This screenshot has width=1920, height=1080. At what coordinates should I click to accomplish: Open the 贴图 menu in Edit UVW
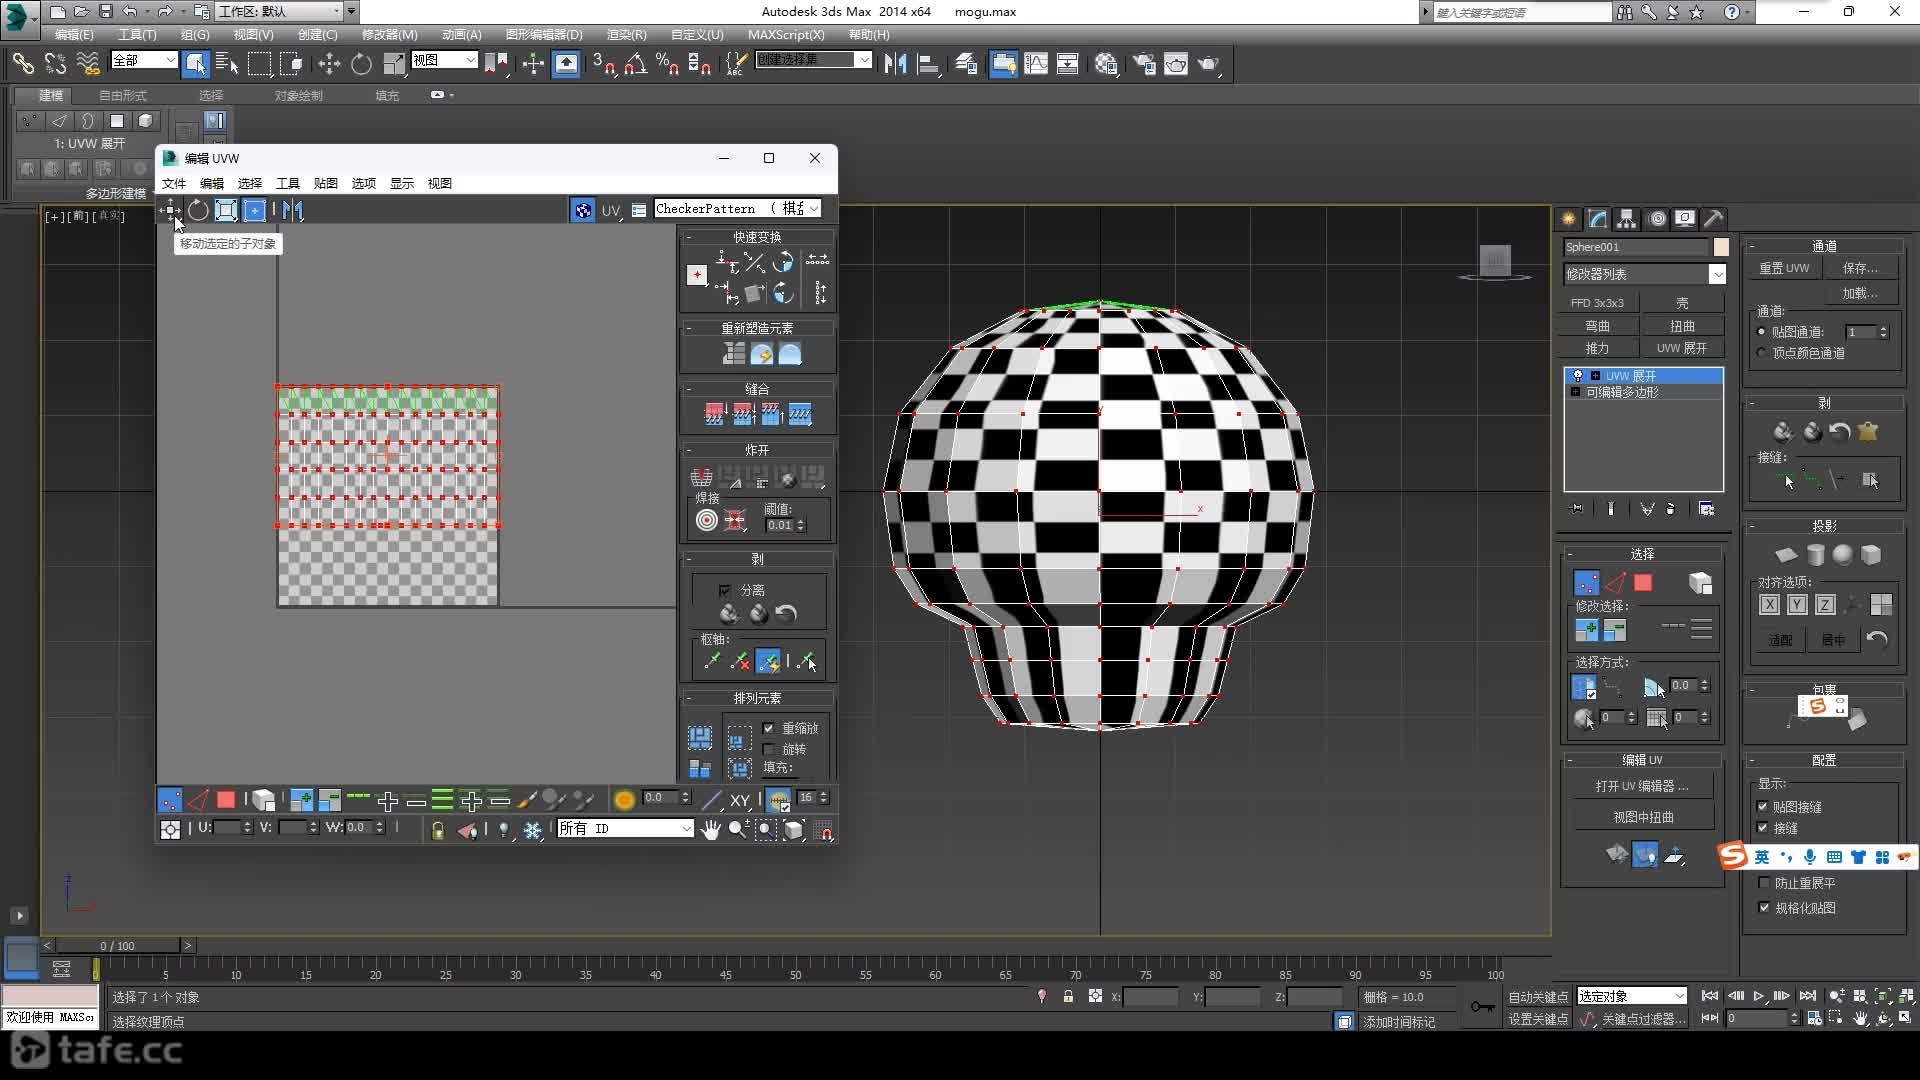326,183
